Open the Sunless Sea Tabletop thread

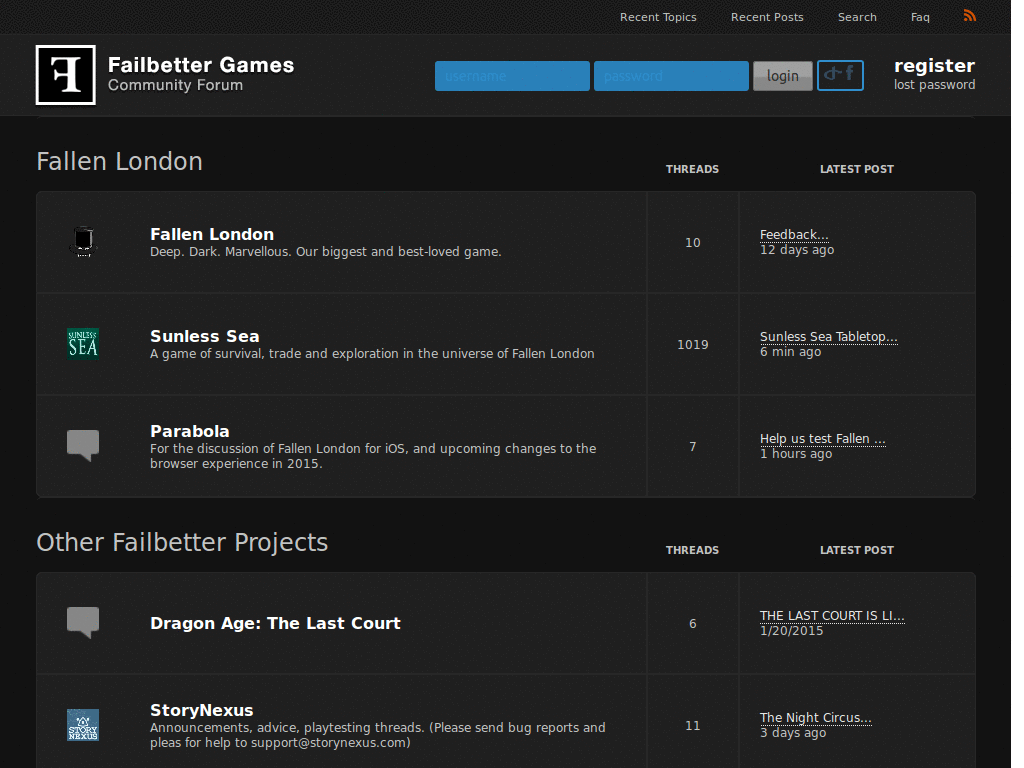(828, 337)
